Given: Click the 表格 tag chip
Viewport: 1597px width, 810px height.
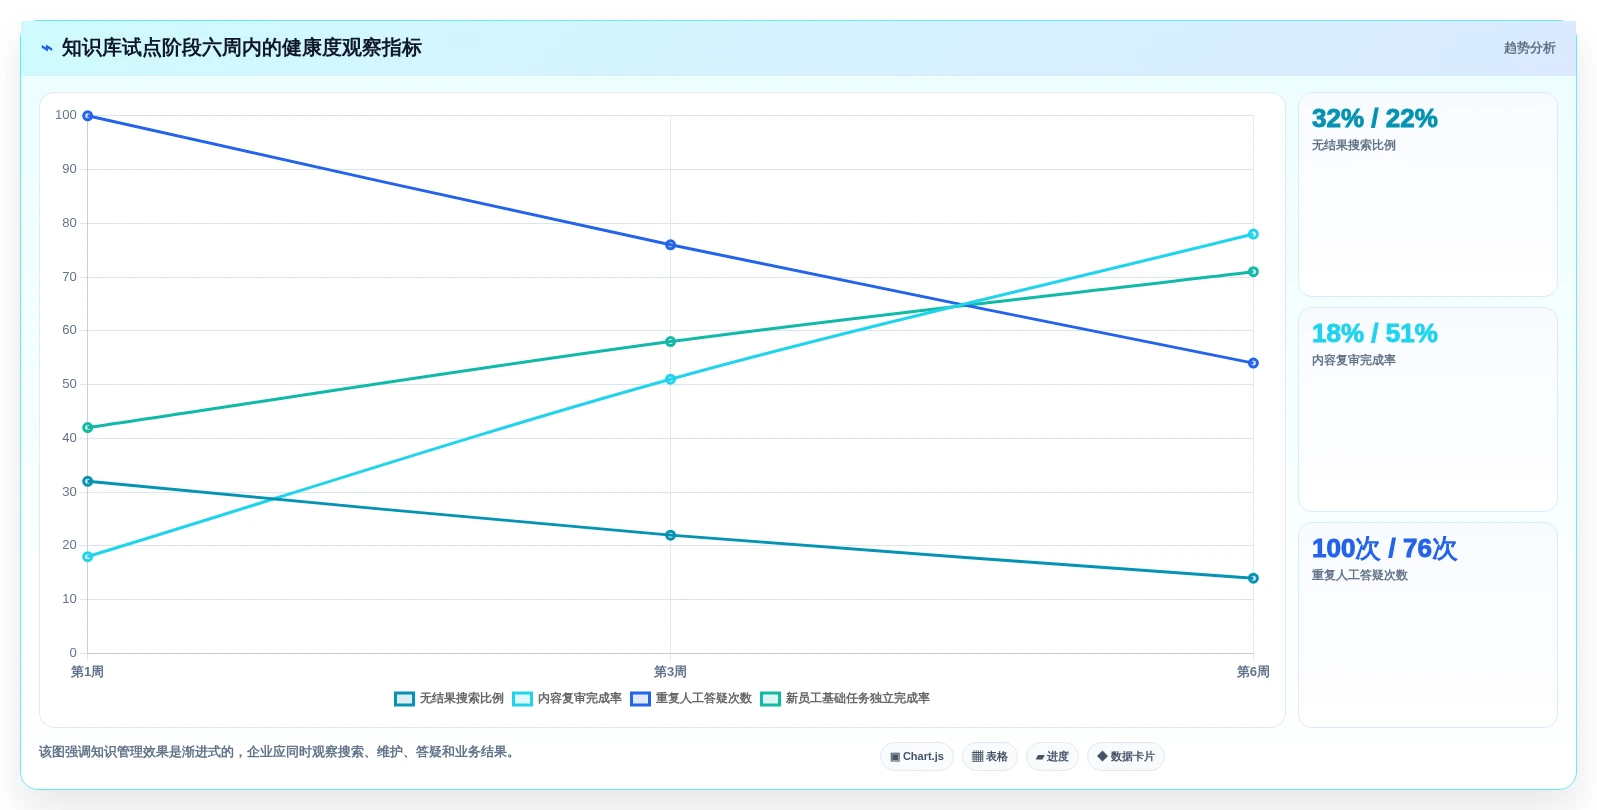Looking at the screenshot, I should 990,757.
